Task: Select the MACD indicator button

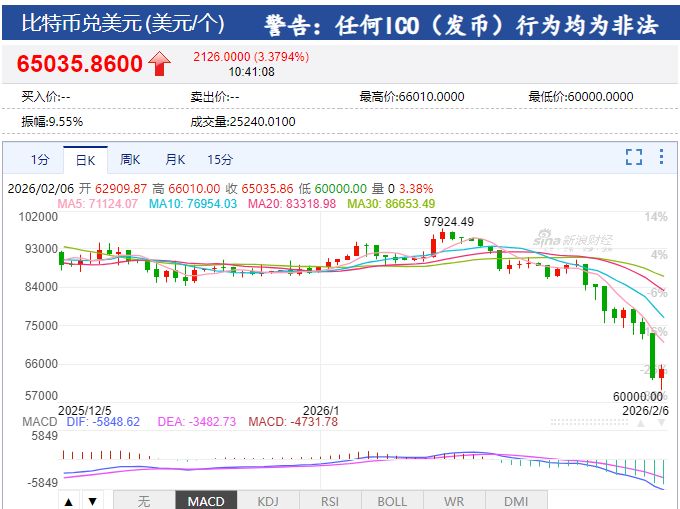Action: point(207,500)
